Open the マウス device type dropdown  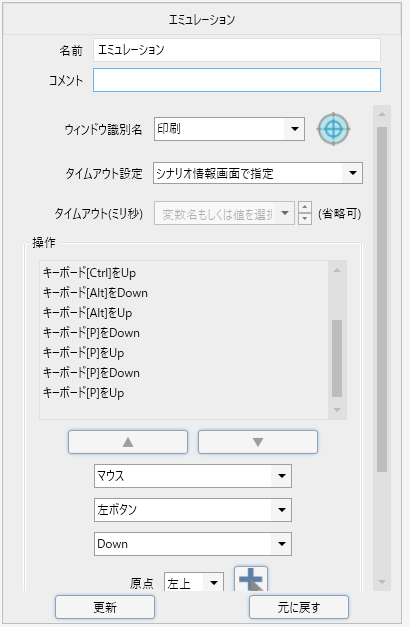coord(193,476)
